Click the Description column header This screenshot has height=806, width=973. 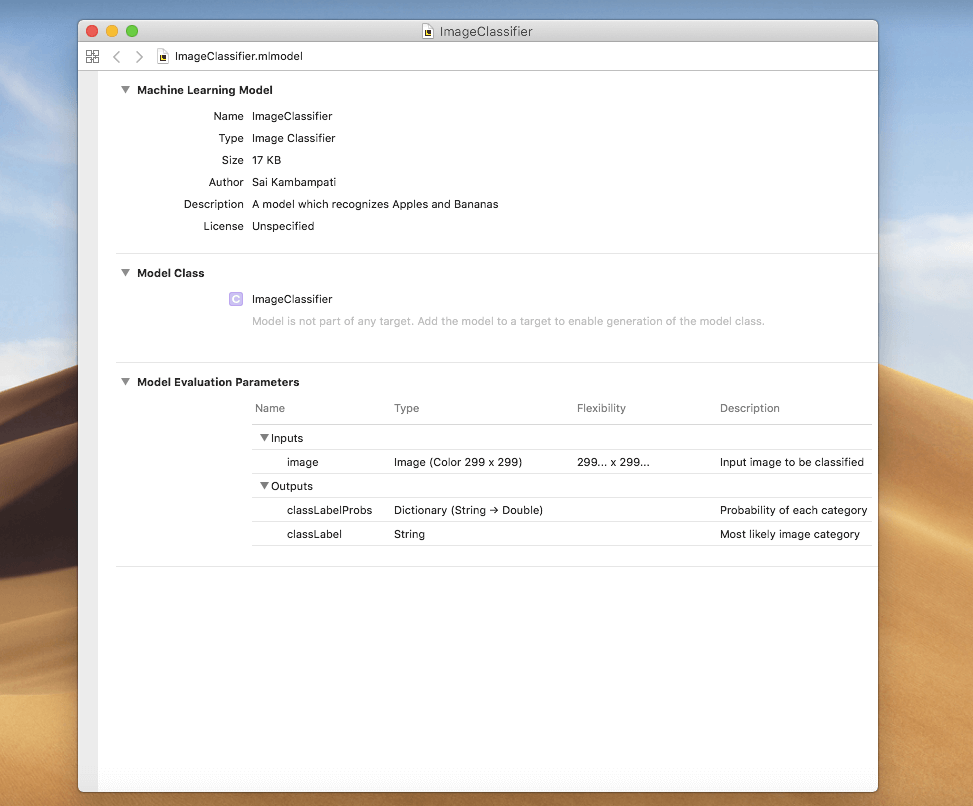click(x=749, y=408)
